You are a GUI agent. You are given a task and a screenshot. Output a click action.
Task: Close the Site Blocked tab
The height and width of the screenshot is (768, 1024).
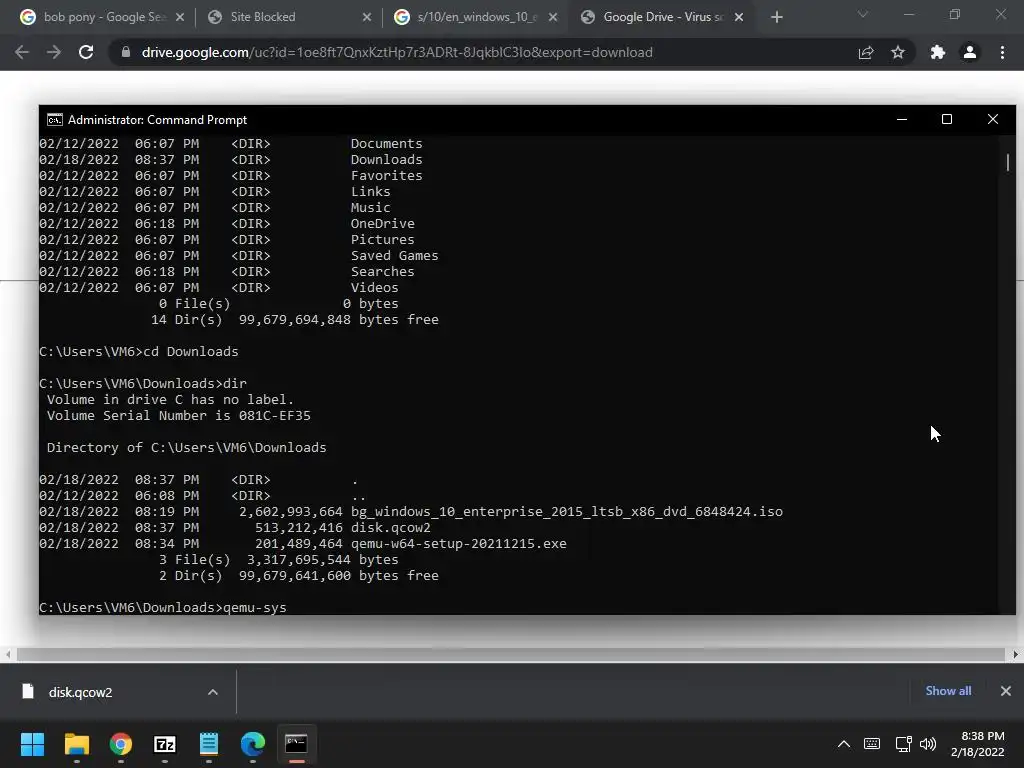pyautogui.click(x=367, y=17)
